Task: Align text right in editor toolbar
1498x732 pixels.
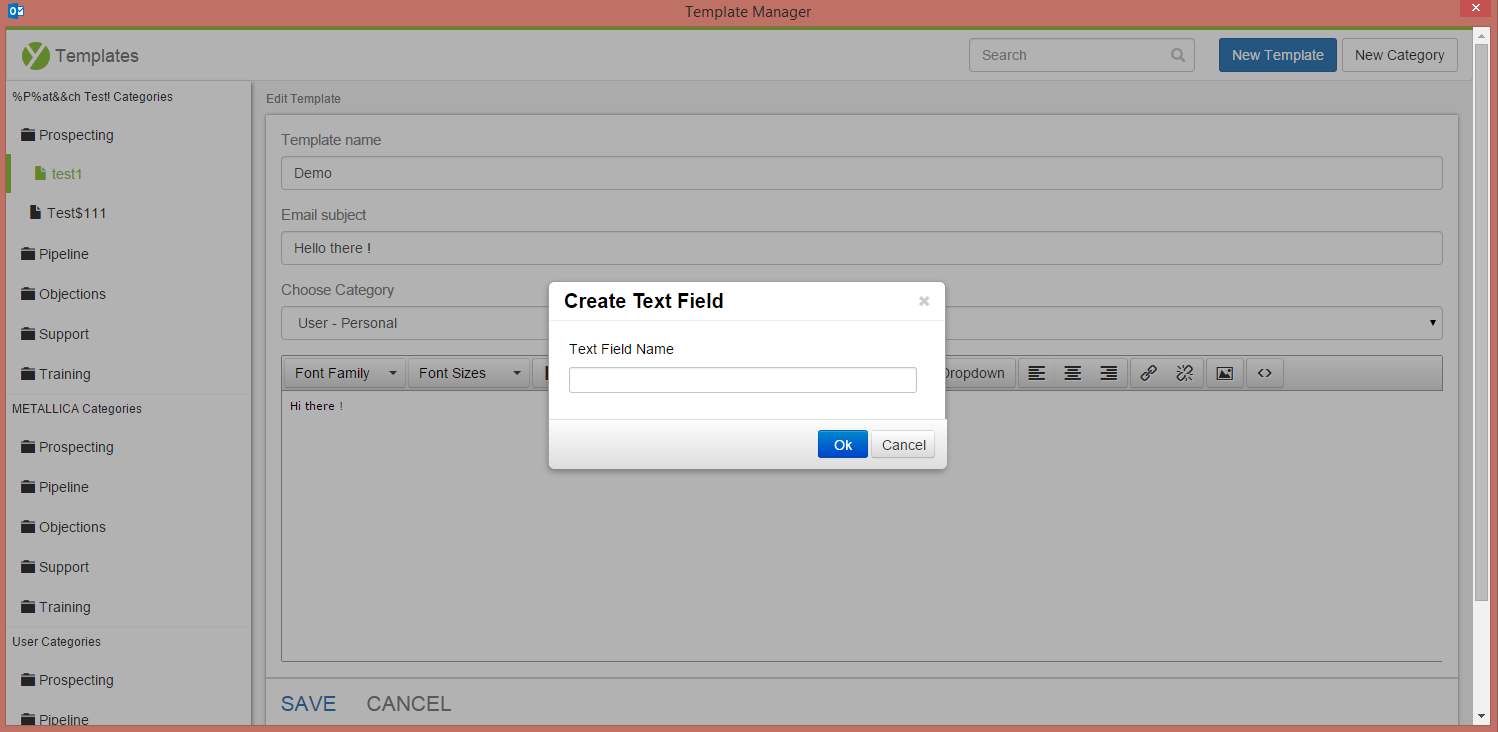Action: [x=1108, y=373]
